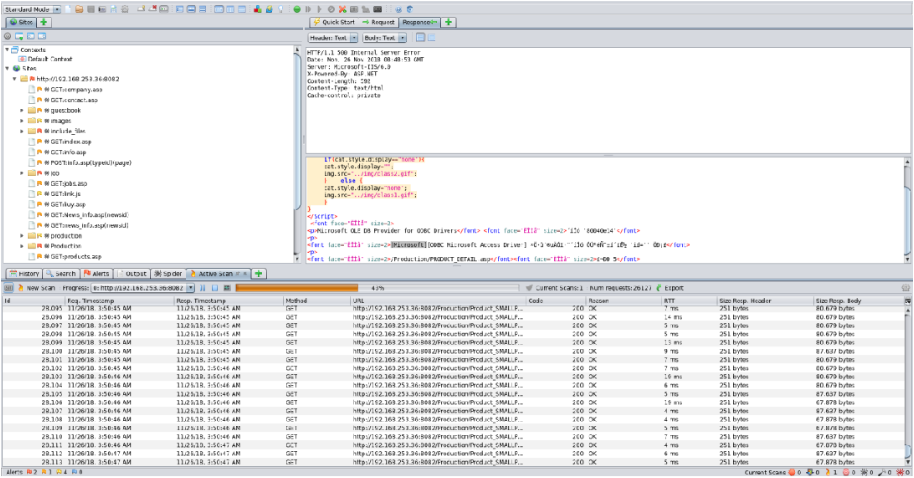Click the green circle break toggle in toolbar
This screenshot has width=914, height=478.
coord(298,8)
